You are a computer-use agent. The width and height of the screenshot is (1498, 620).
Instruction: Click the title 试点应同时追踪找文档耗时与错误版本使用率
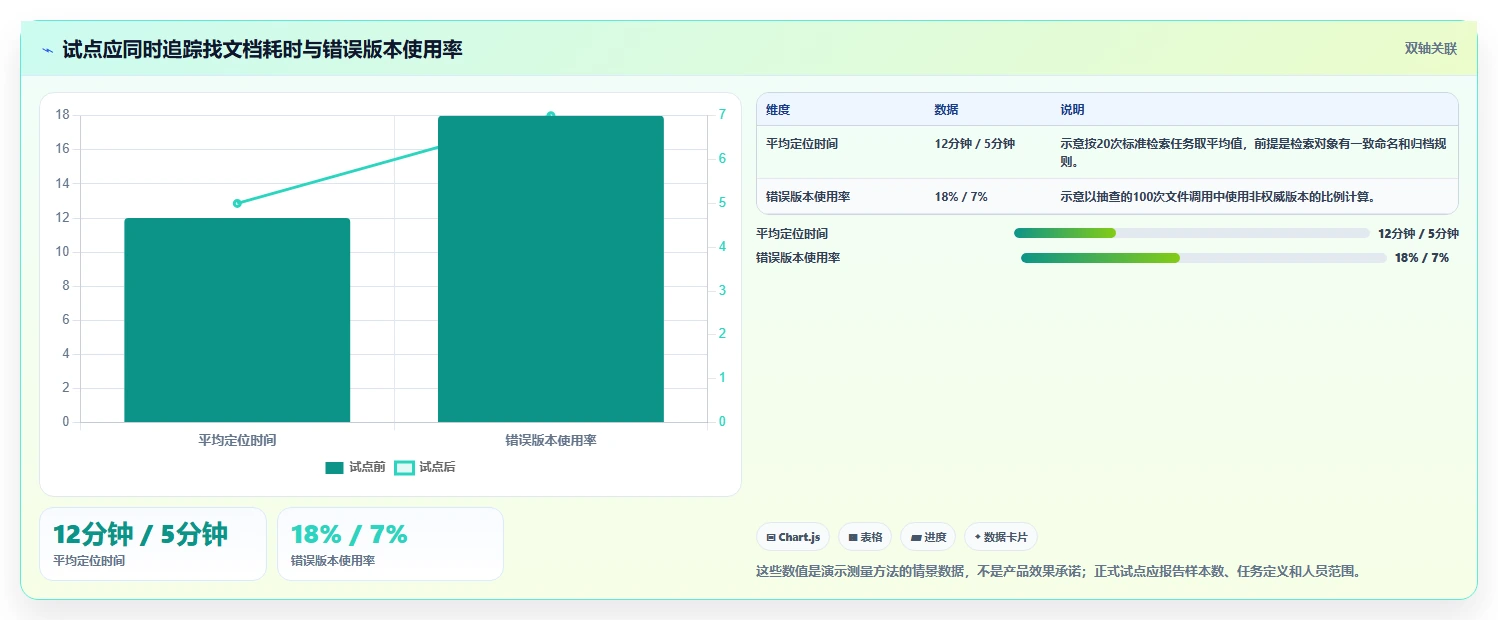click(x=262, y=50)
